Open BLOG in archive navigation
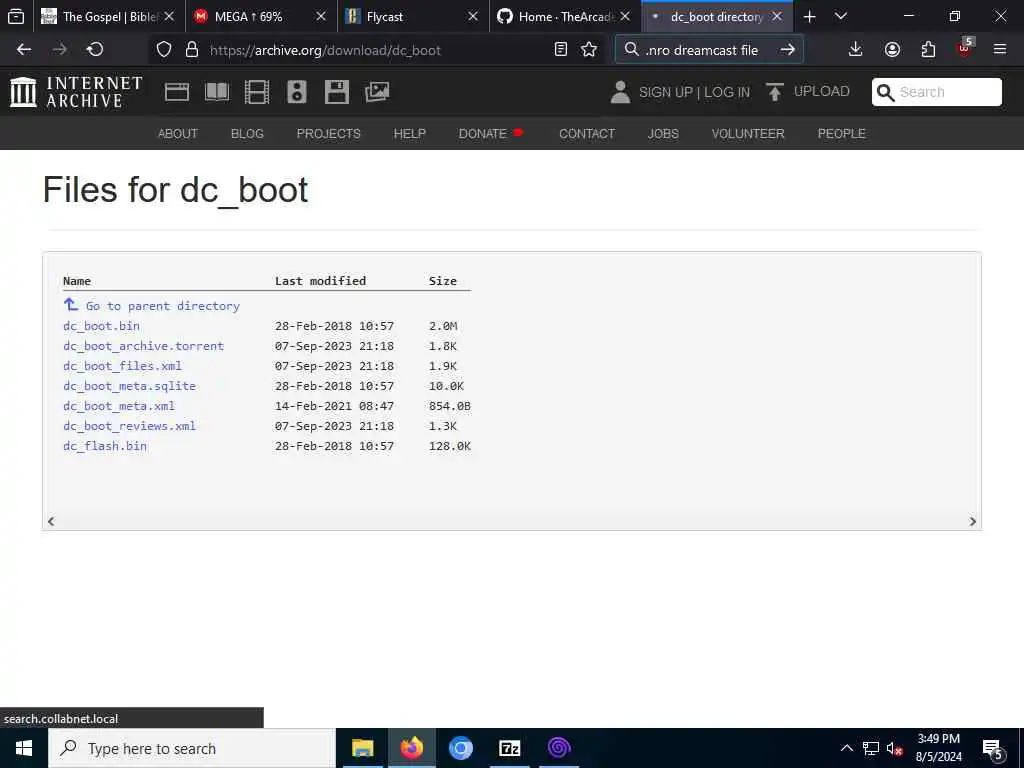This screenshot has width=1024, height=768. [247, 134]
